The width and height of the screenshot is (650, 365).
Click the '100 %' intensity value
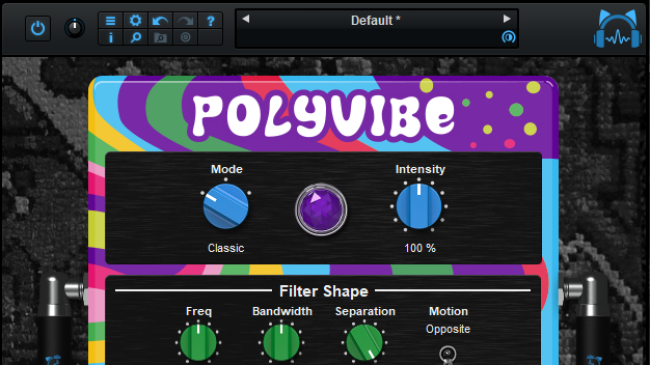(x=420, y=248)
